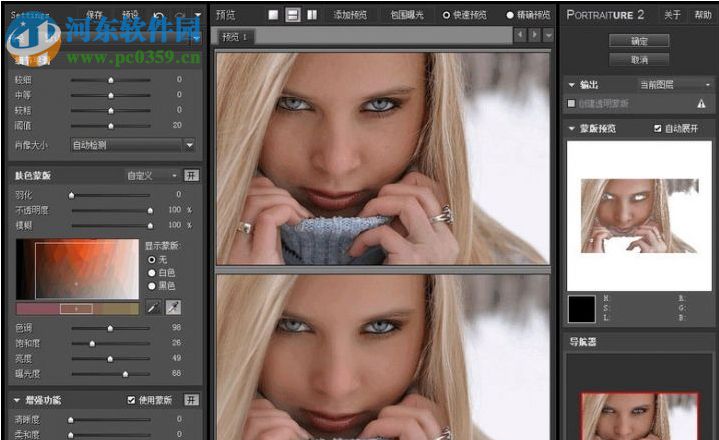Click the 不透明度 slider handle

(150, 210)
